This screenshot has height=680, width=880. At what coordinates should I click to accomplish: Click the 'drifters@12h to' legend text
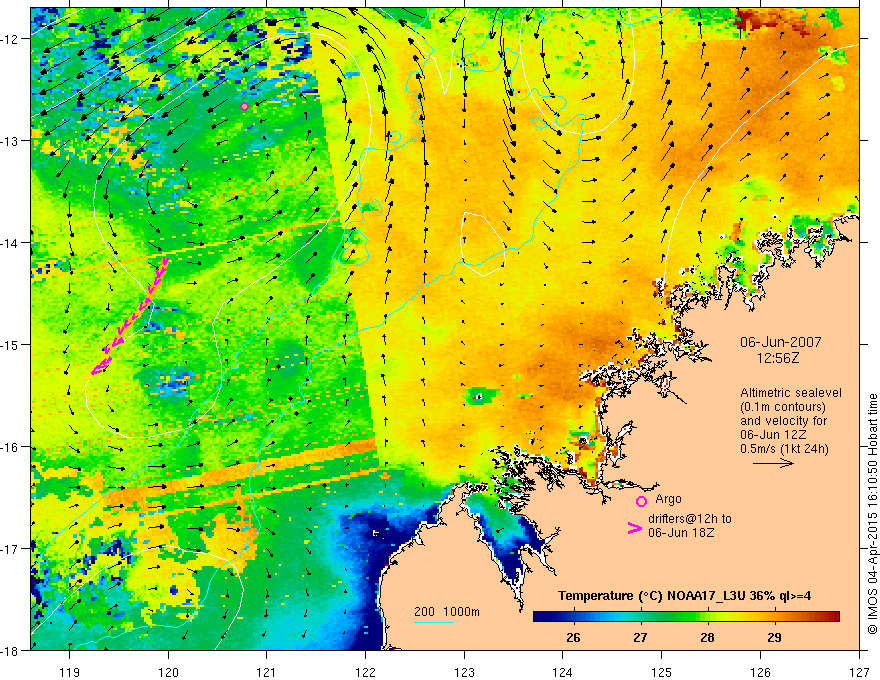690,518
